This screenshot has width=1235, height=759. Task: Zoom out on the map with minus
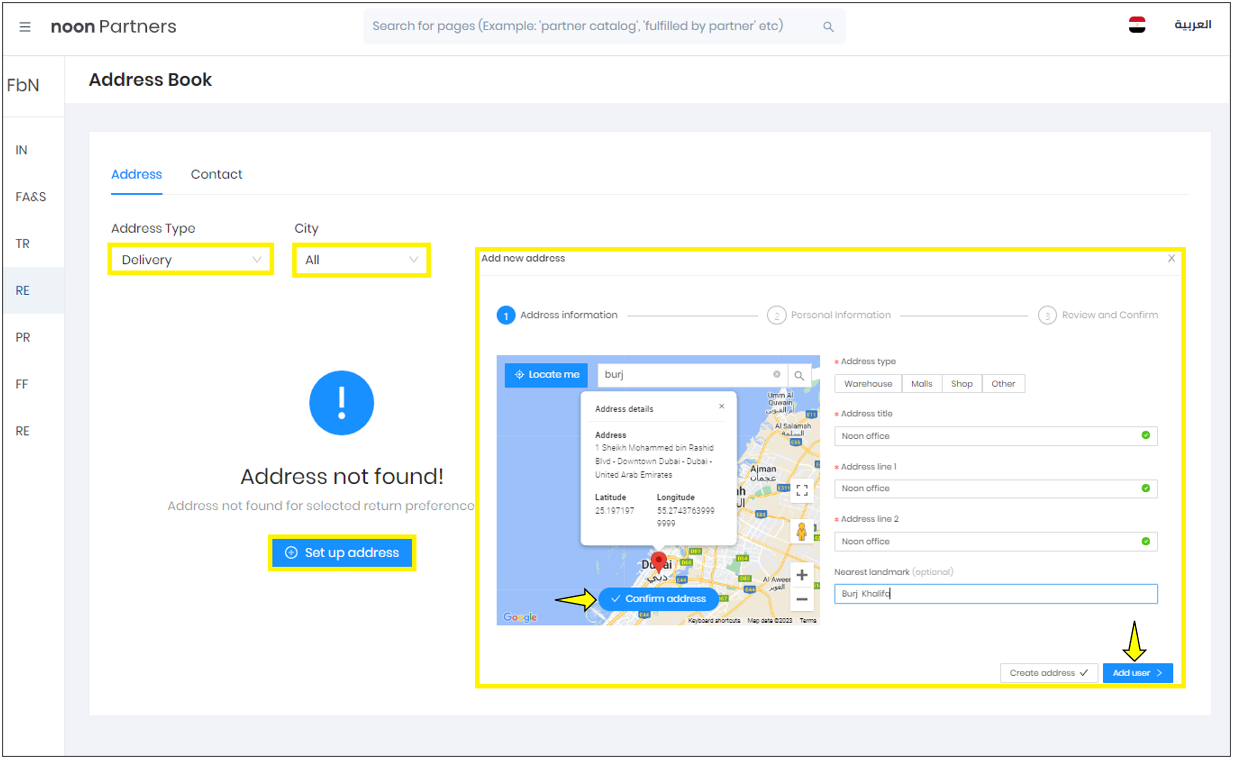(801, 600)
